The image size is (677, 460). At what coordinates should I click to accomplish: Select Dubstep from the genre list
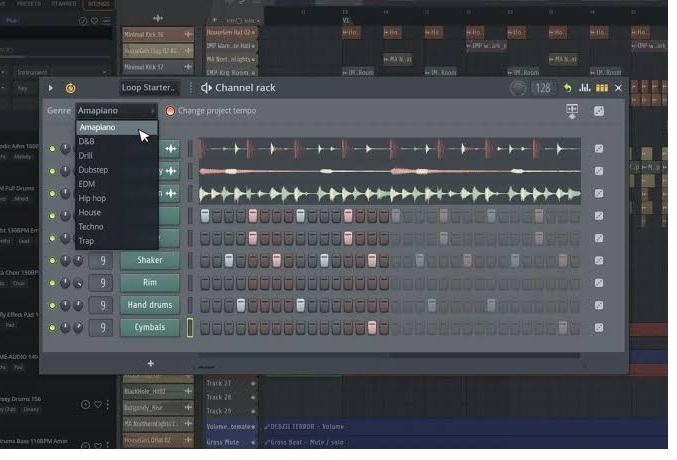pos(117,170)
